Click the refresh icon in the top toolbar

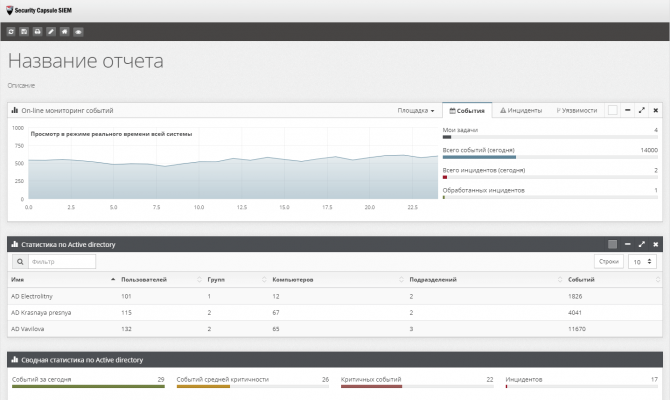tap(11, 32)
